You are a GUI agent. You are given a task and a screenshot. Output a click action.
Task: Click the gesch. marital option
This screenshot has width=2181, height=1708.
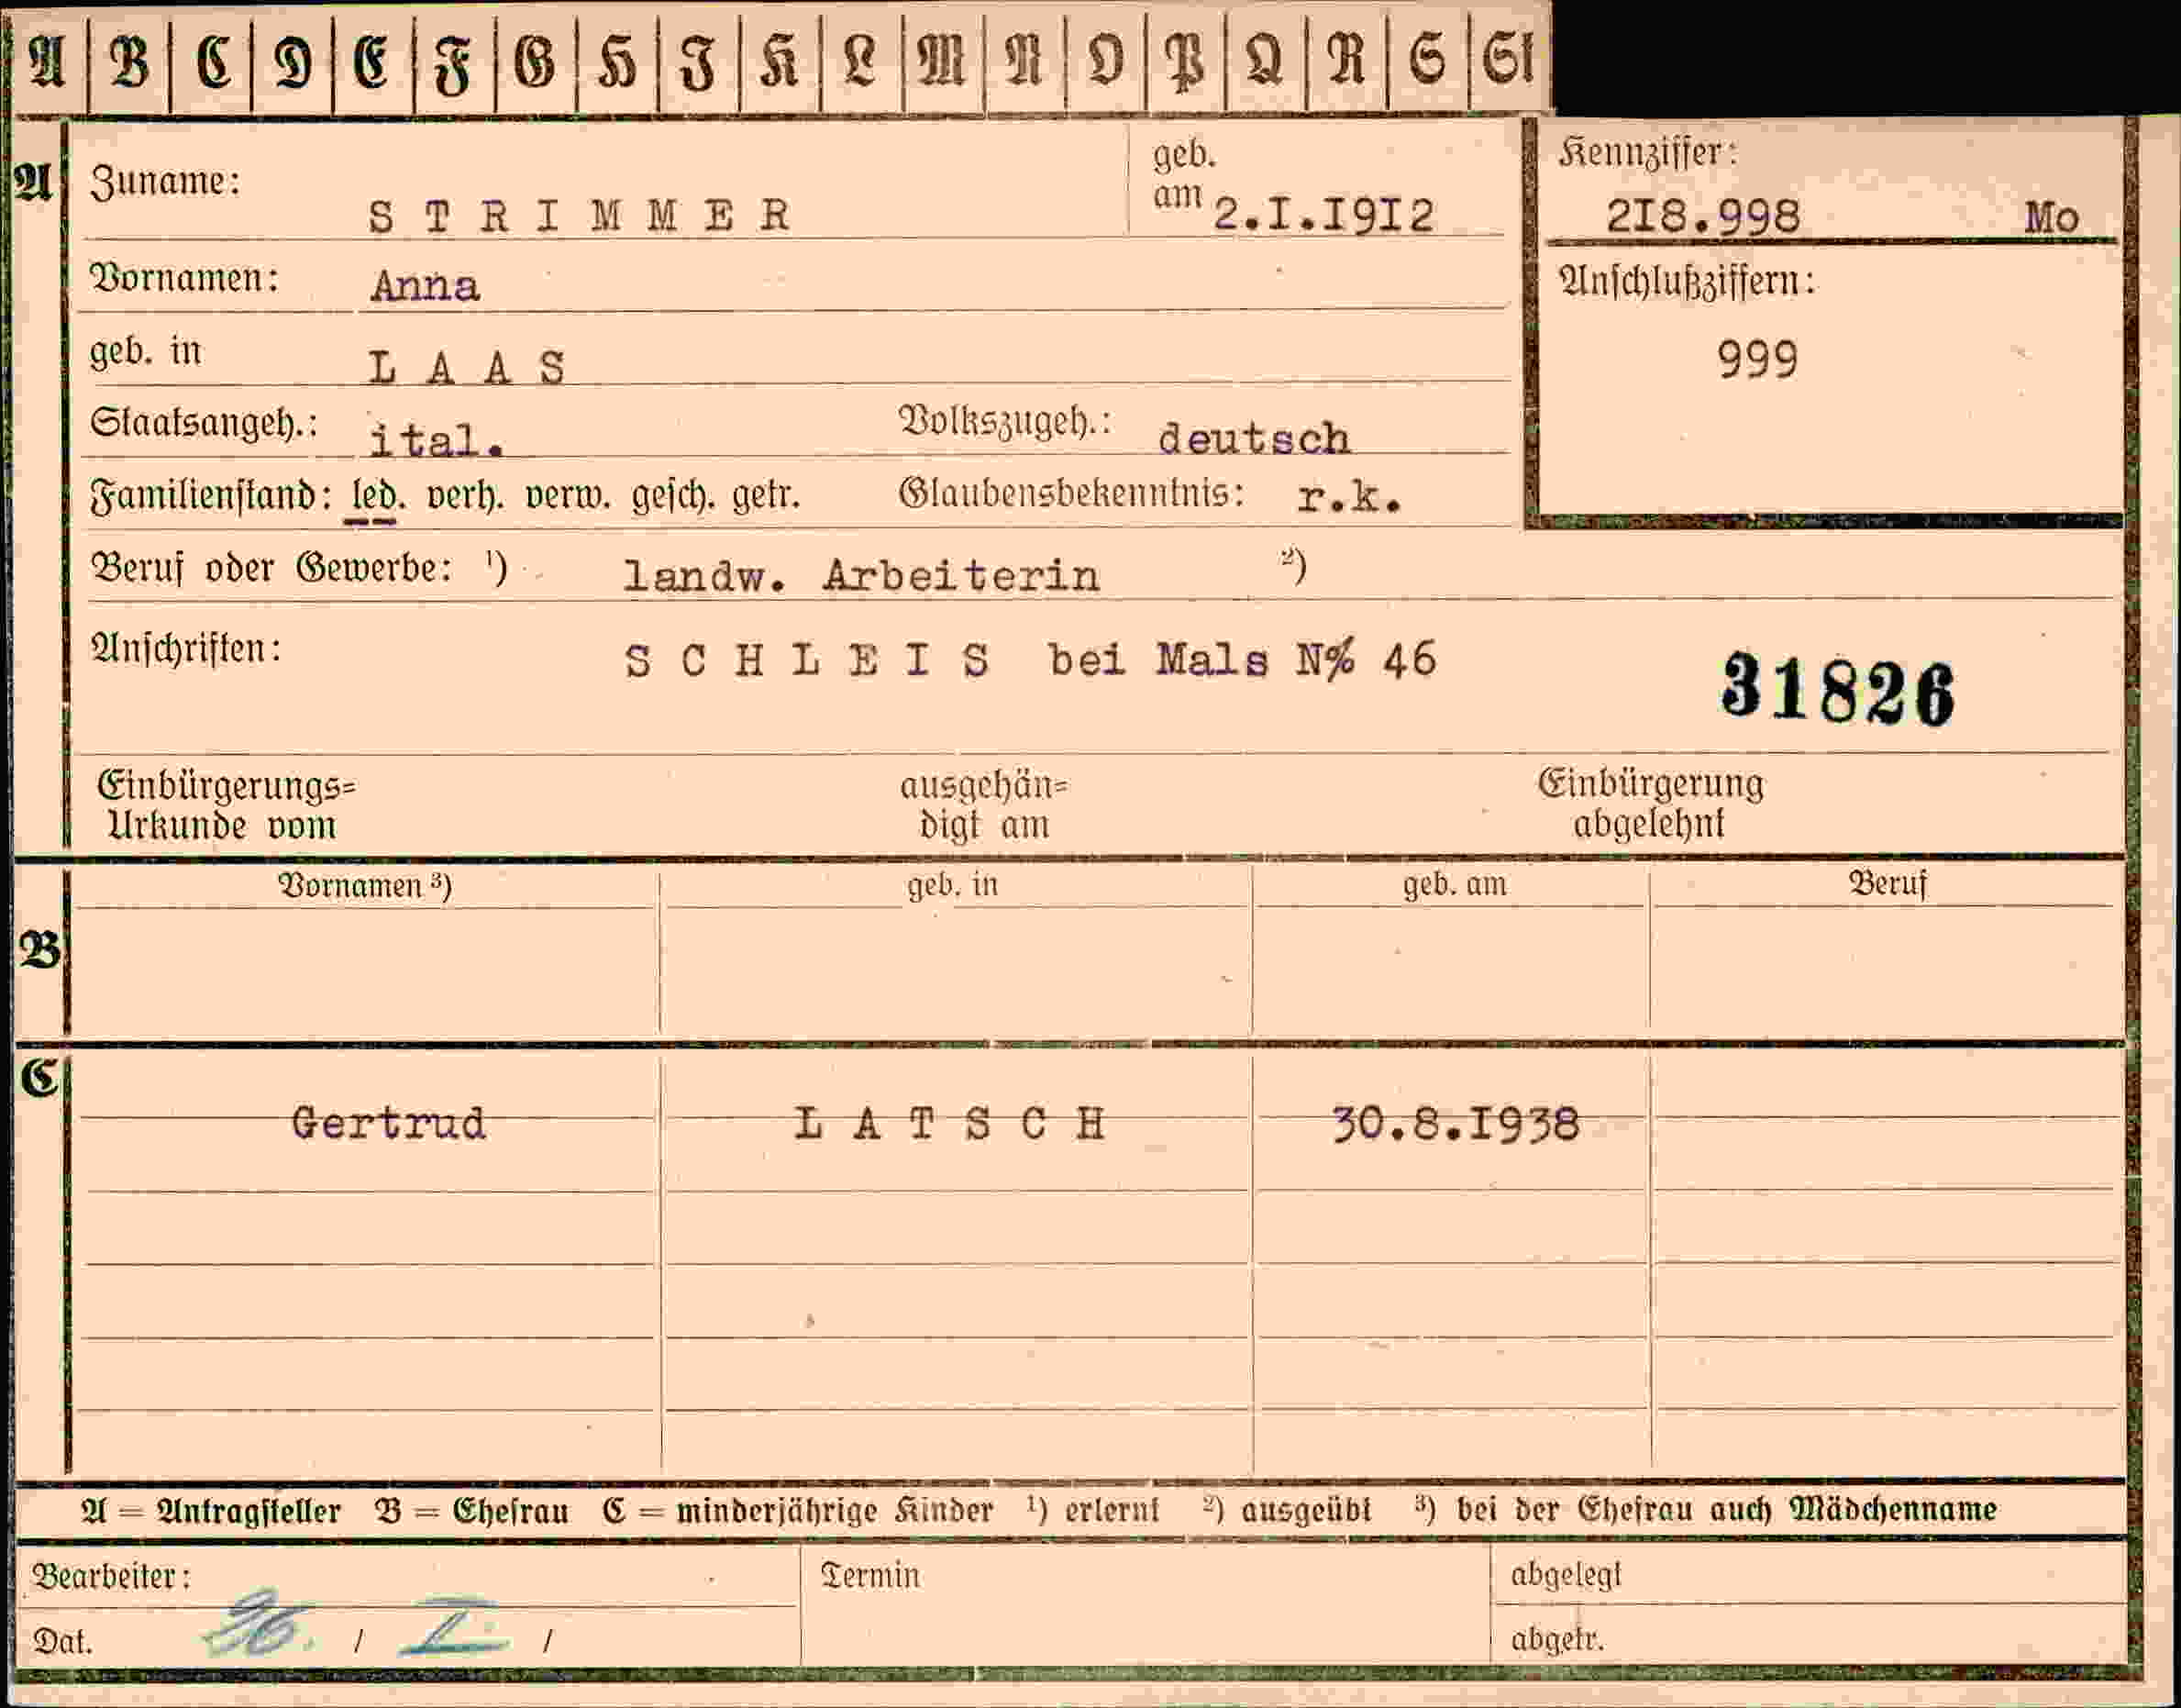[673, 497]
